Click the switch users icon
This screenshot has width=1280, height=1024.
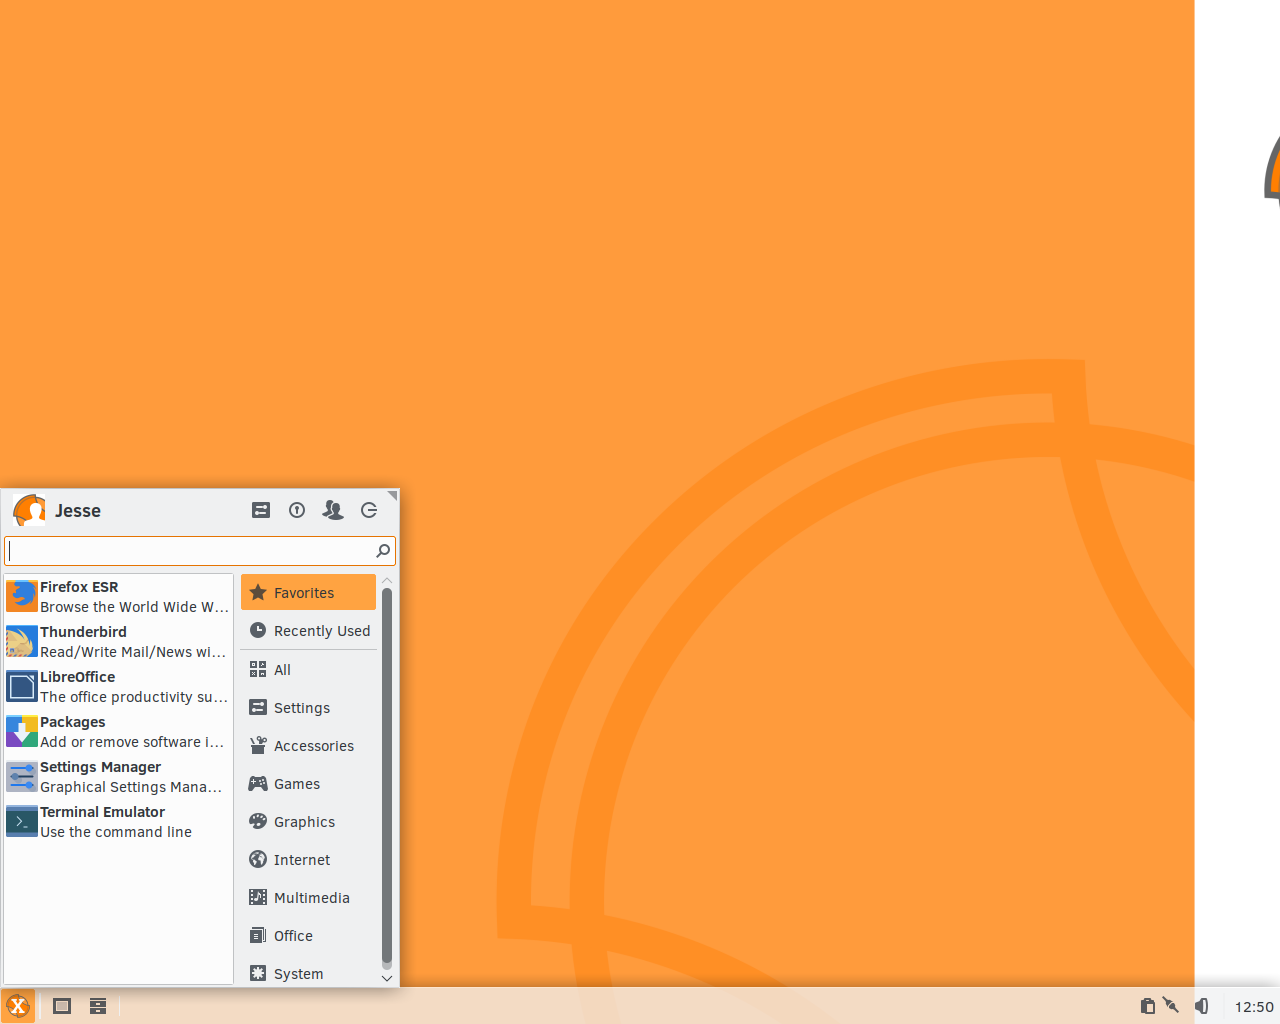pos(333,510)
